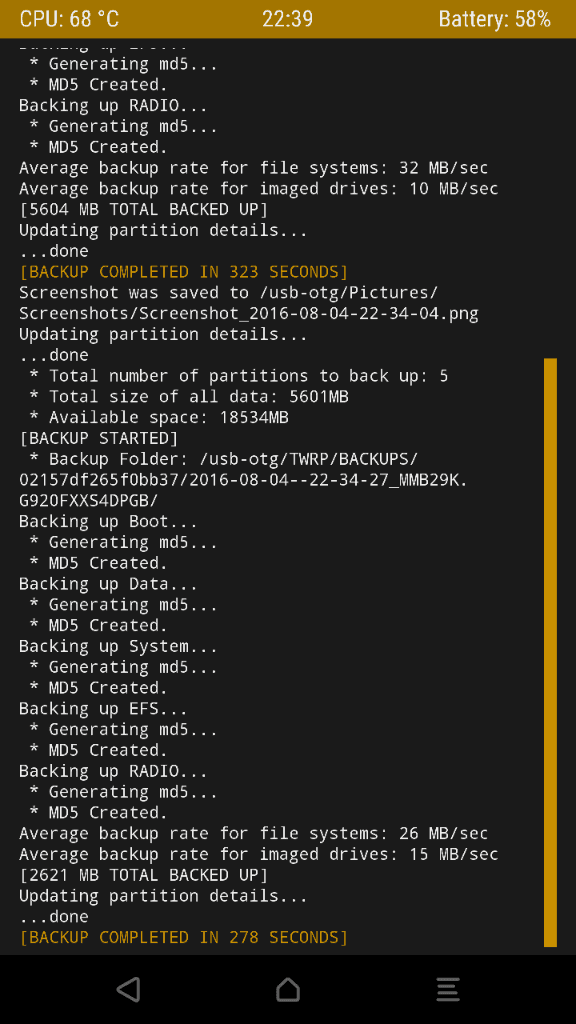The height and width of the screenshot is (1024, 576).
Task: Click the 2621 MB TOTAL BACKED UP line
Action: (x=143, y=874)
